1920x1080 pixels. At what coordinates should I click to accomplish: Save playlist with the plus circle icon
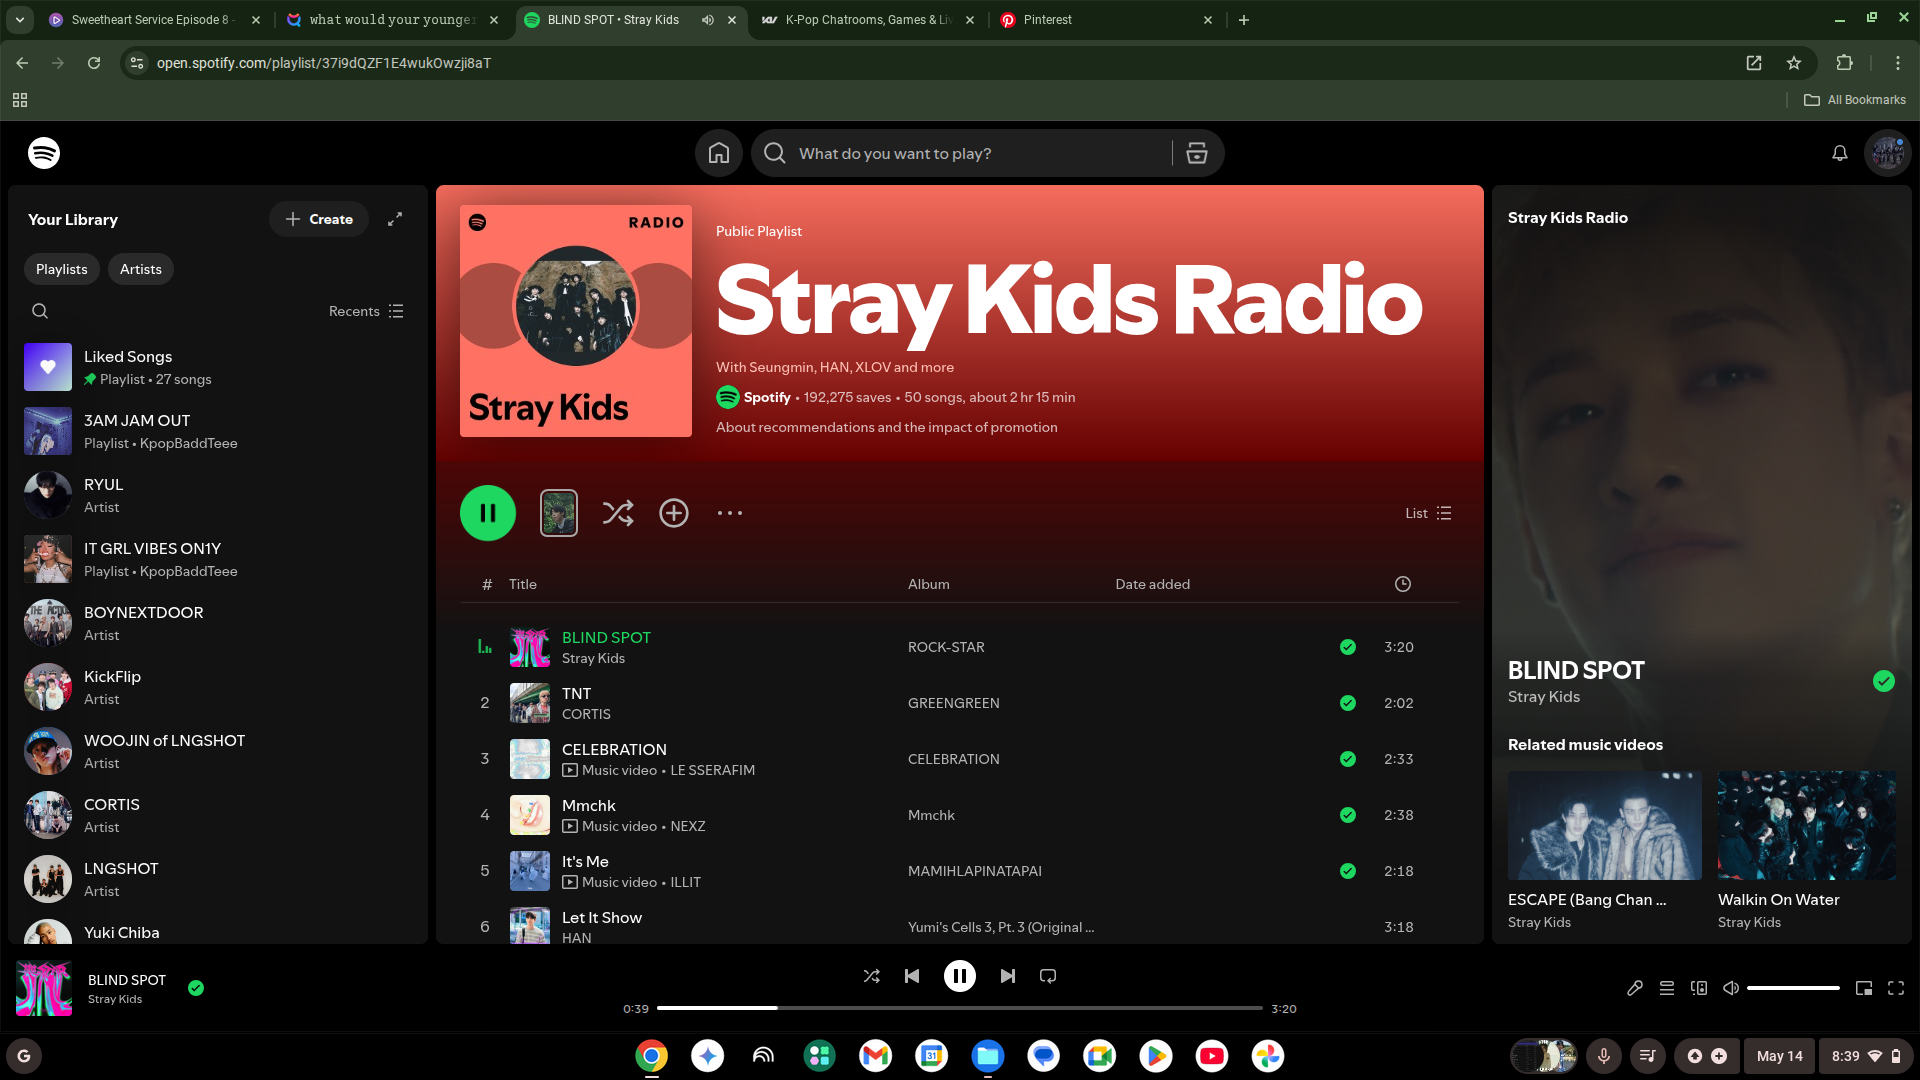coord(674,513)
